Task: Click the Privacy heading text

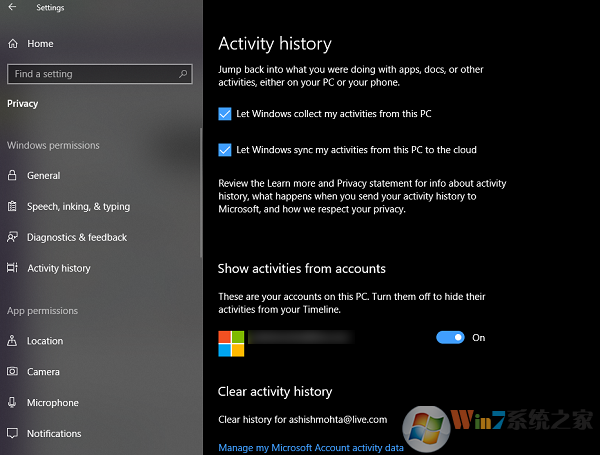Action: point(23,104)
